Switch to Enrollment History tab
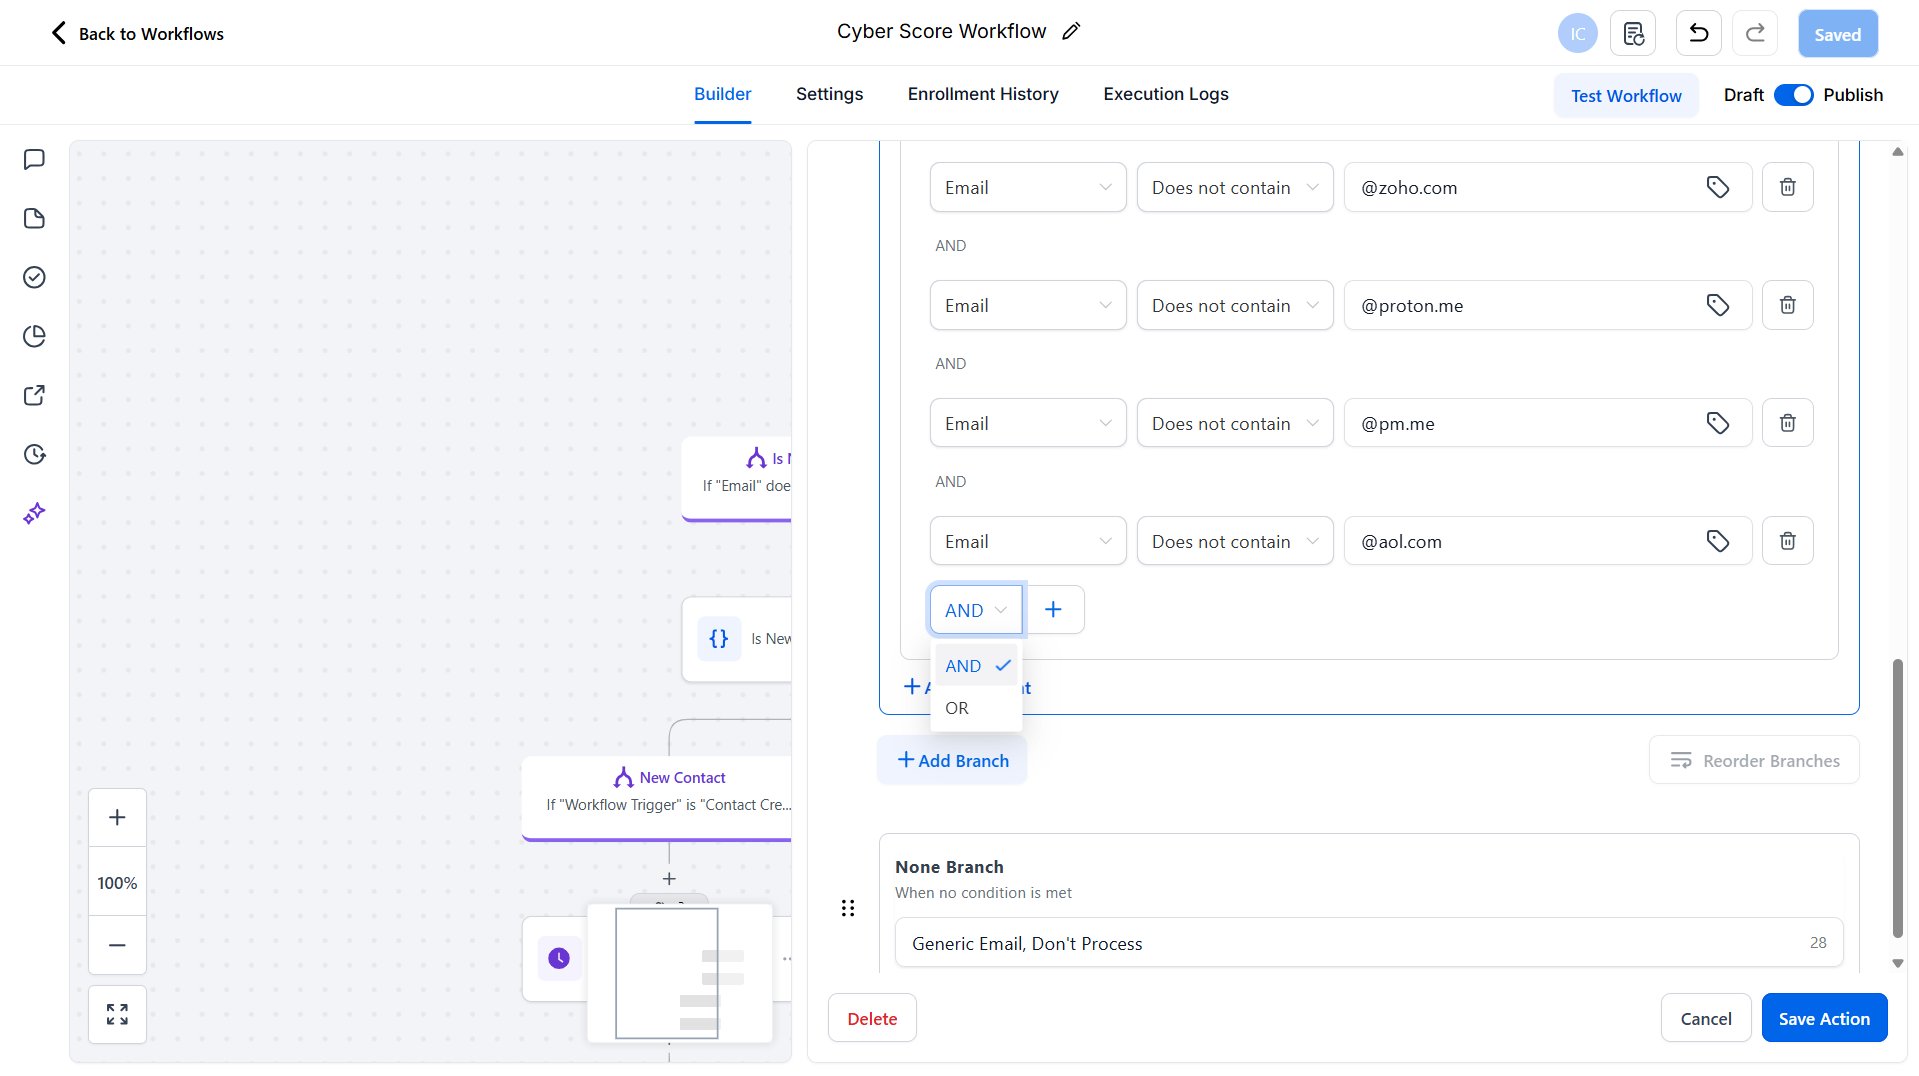This screenshot has height=1076, width=1919. [x=983, y=94]
